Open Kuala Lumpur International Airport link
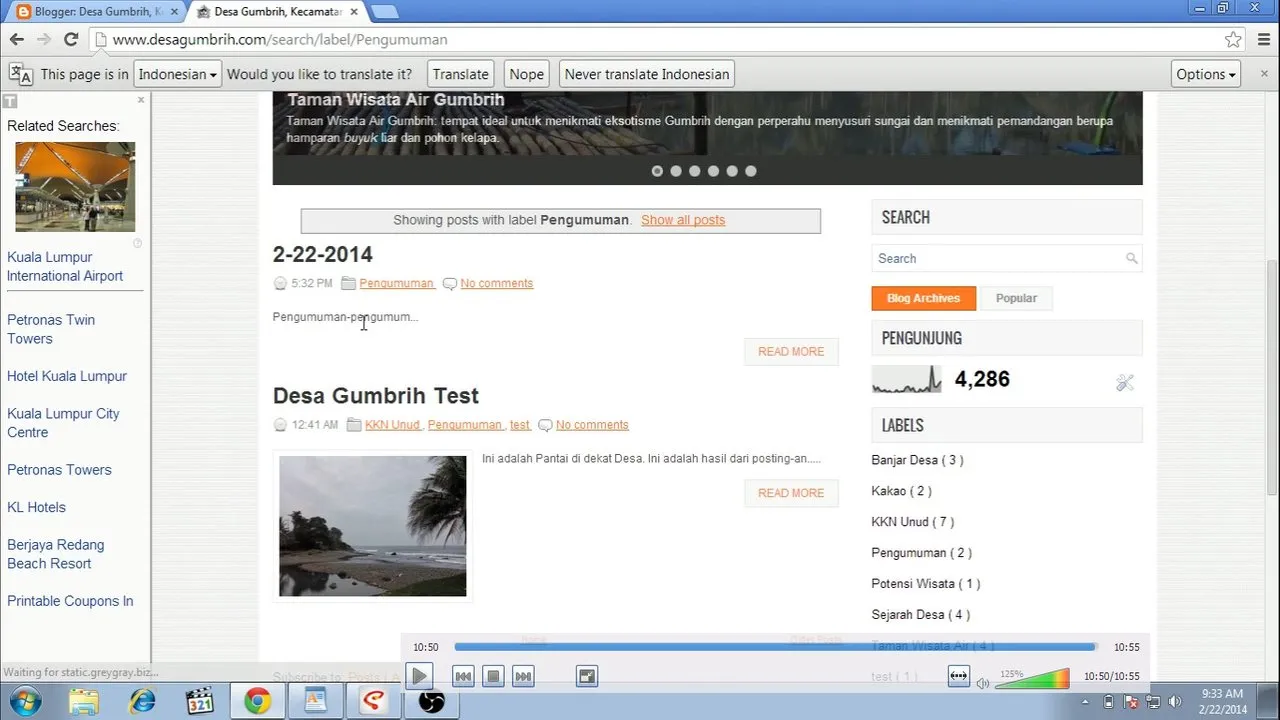Image resolution: width=1280 pixels, height=720 pixels. tap(65, 266)
